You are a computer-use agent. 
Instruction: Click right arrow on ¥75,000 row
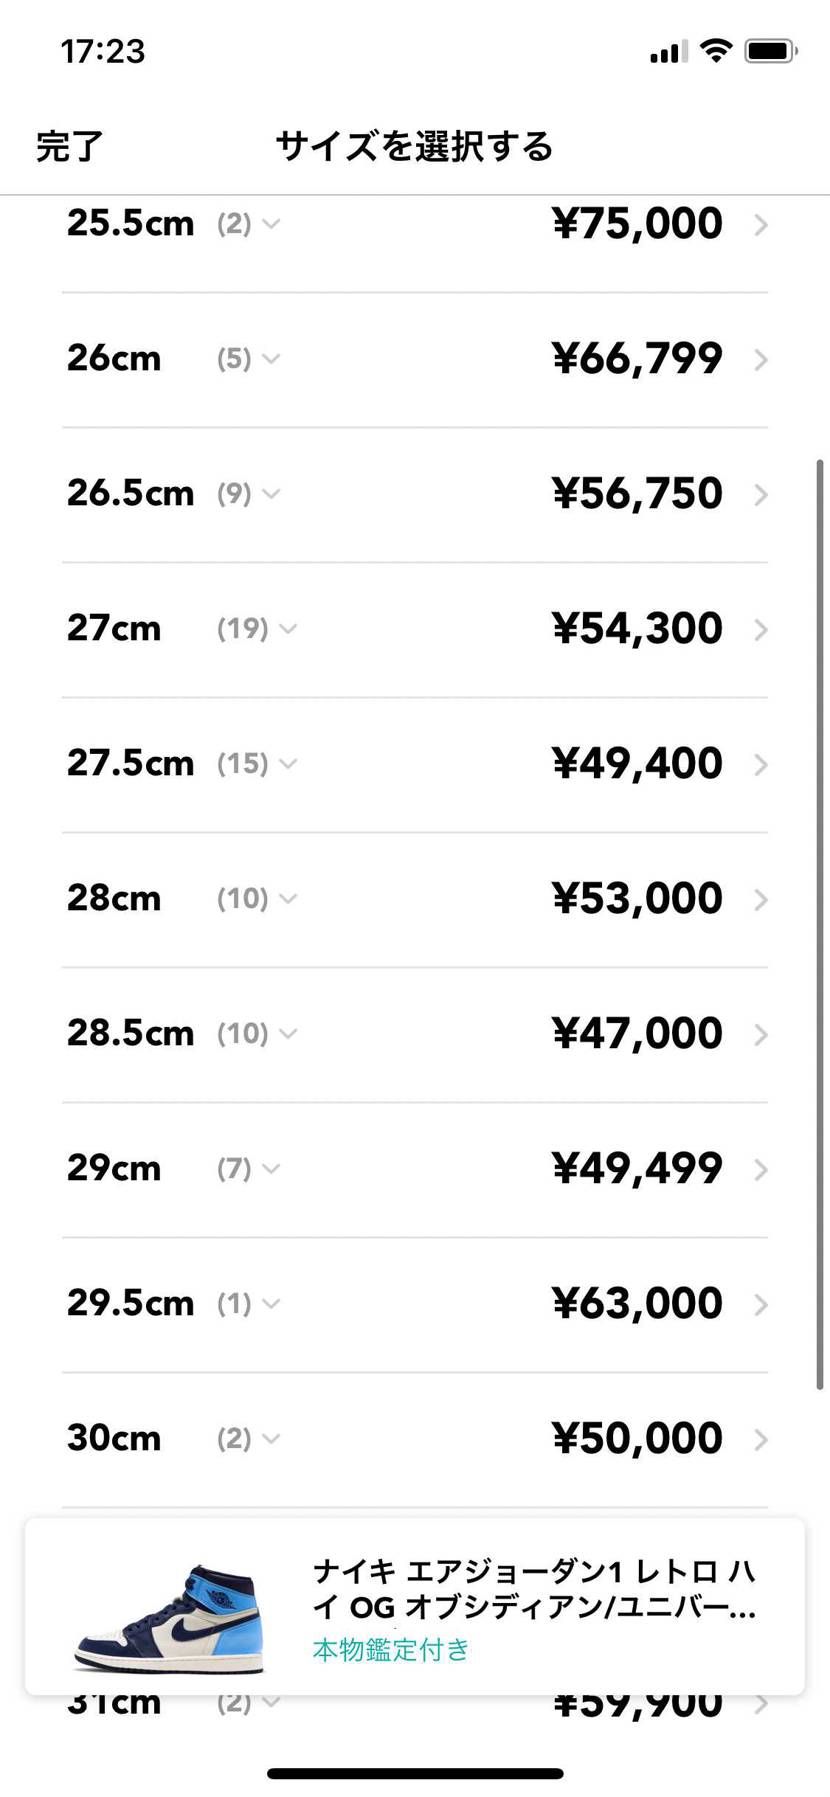click(761, 225)
